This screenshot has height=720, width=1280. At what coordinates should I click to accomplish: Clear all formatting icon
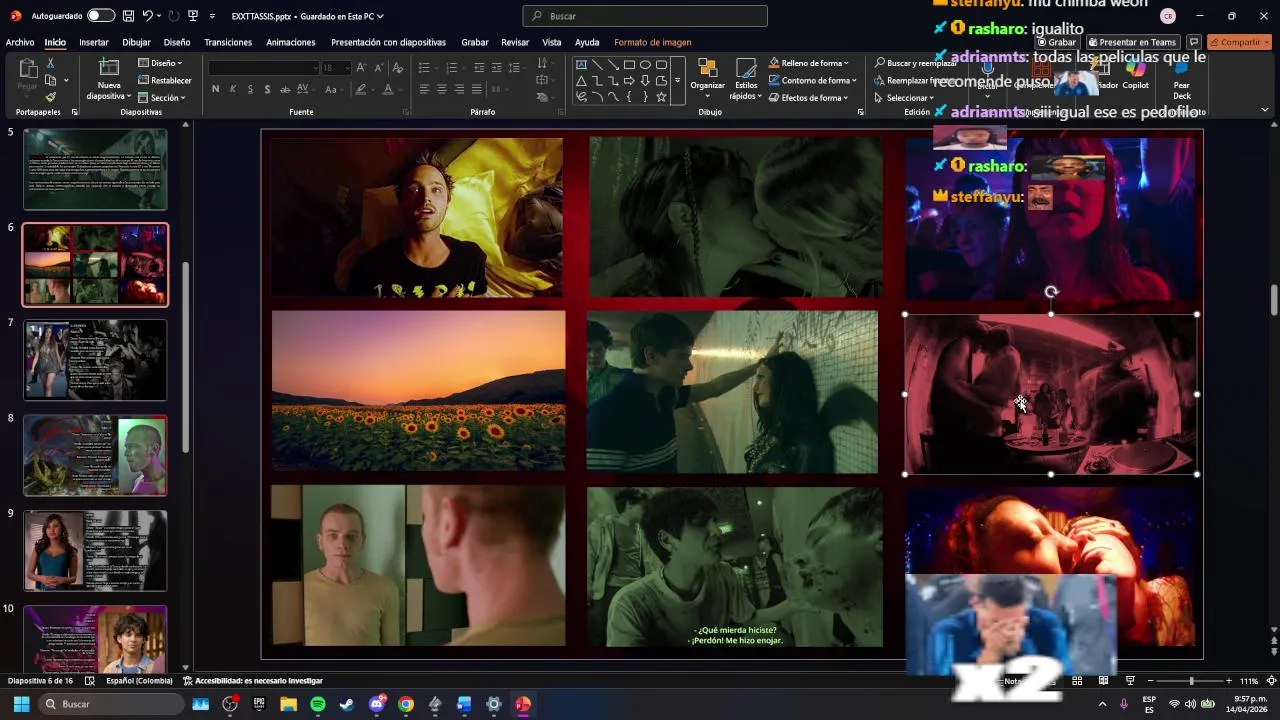pos(398,67)
